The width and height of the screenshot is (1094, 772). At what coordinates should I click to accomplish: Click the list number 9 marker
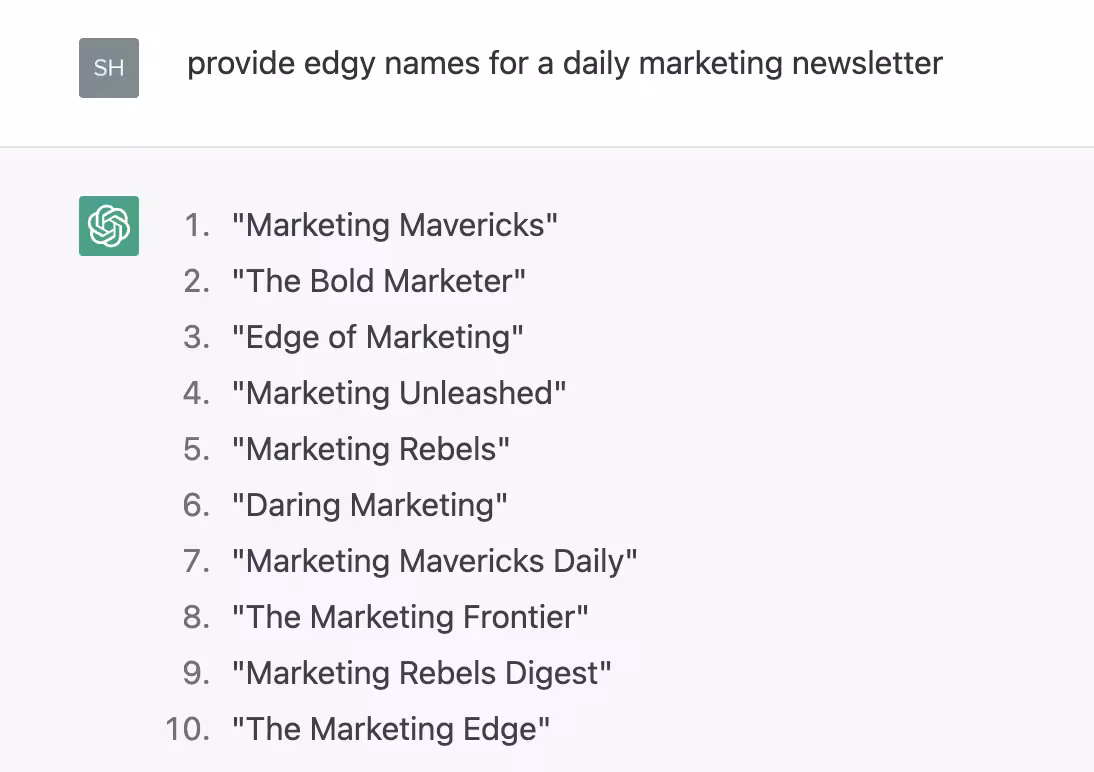click(196, 673)
